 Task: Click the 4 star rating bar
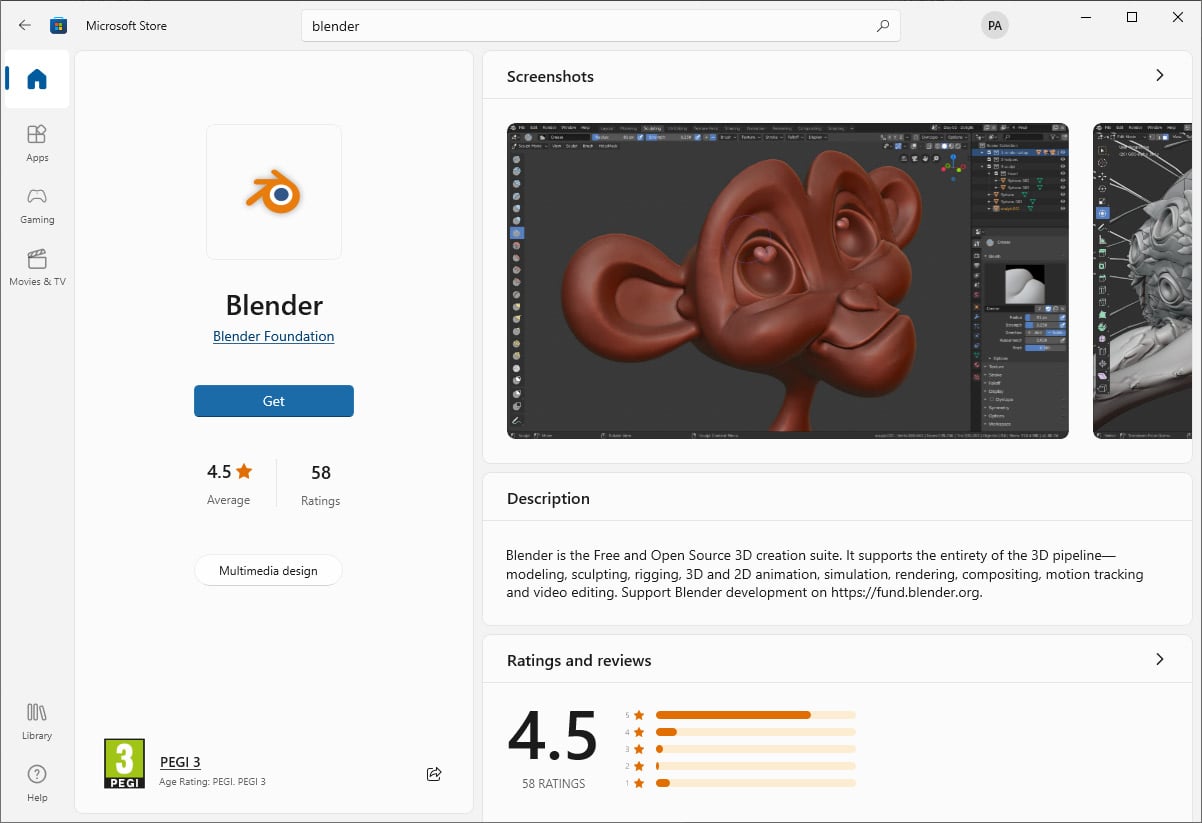(x=755, y=732)
